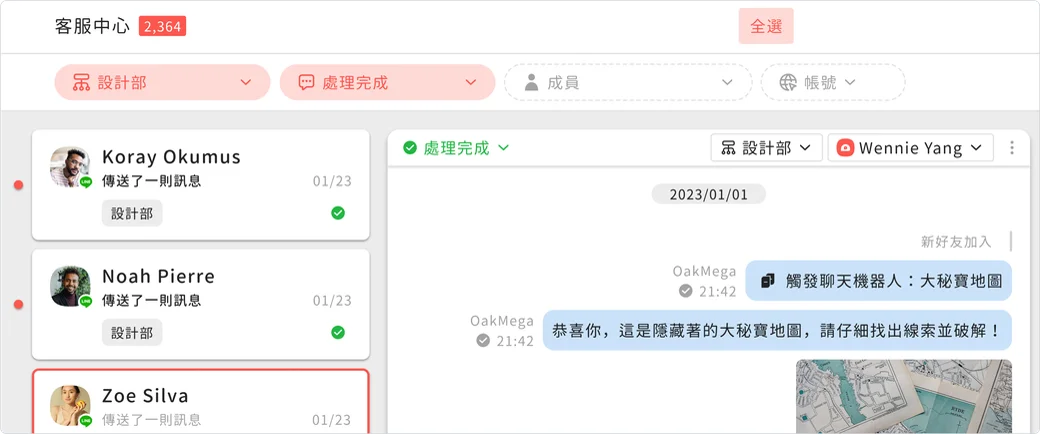
Task: Click the red unread dot beside Noah Pierre
Action: tap(19, 305)
